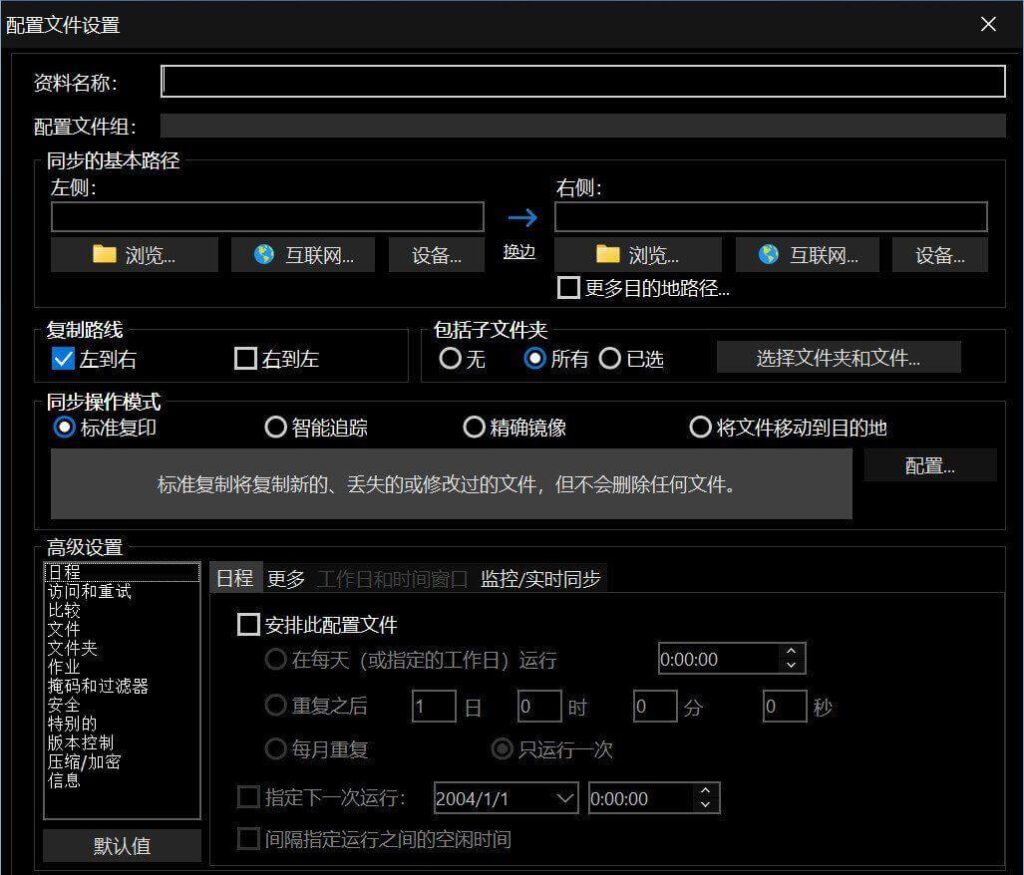Viewport: 1024px width, 875px height.
Task: Click the left path input field
Action: click(x=267, y=217)
